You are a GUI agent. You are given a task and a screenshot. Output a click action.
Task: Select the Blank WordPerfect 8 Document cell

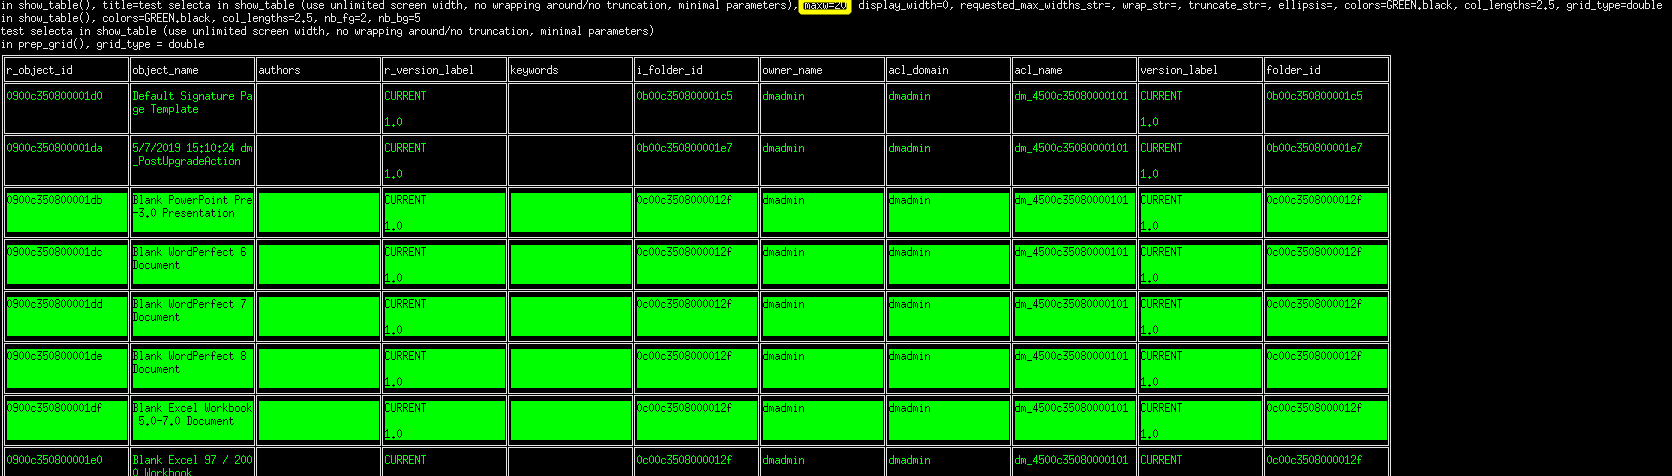[193, 368]
